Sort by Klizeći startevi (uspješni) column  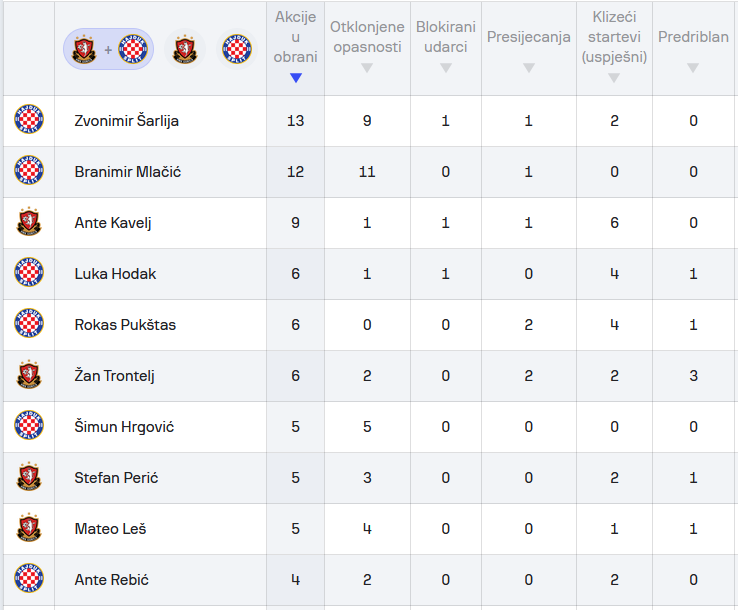614,48
